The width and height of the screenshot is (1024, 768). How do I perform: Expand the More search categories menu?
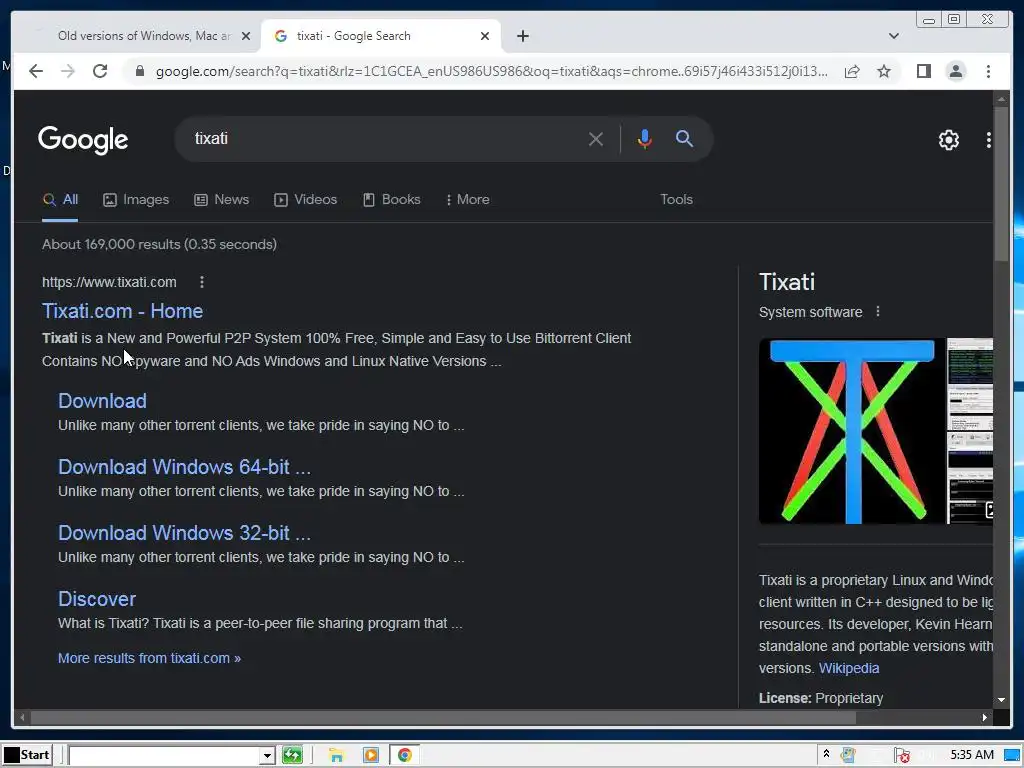pos(468,200)
